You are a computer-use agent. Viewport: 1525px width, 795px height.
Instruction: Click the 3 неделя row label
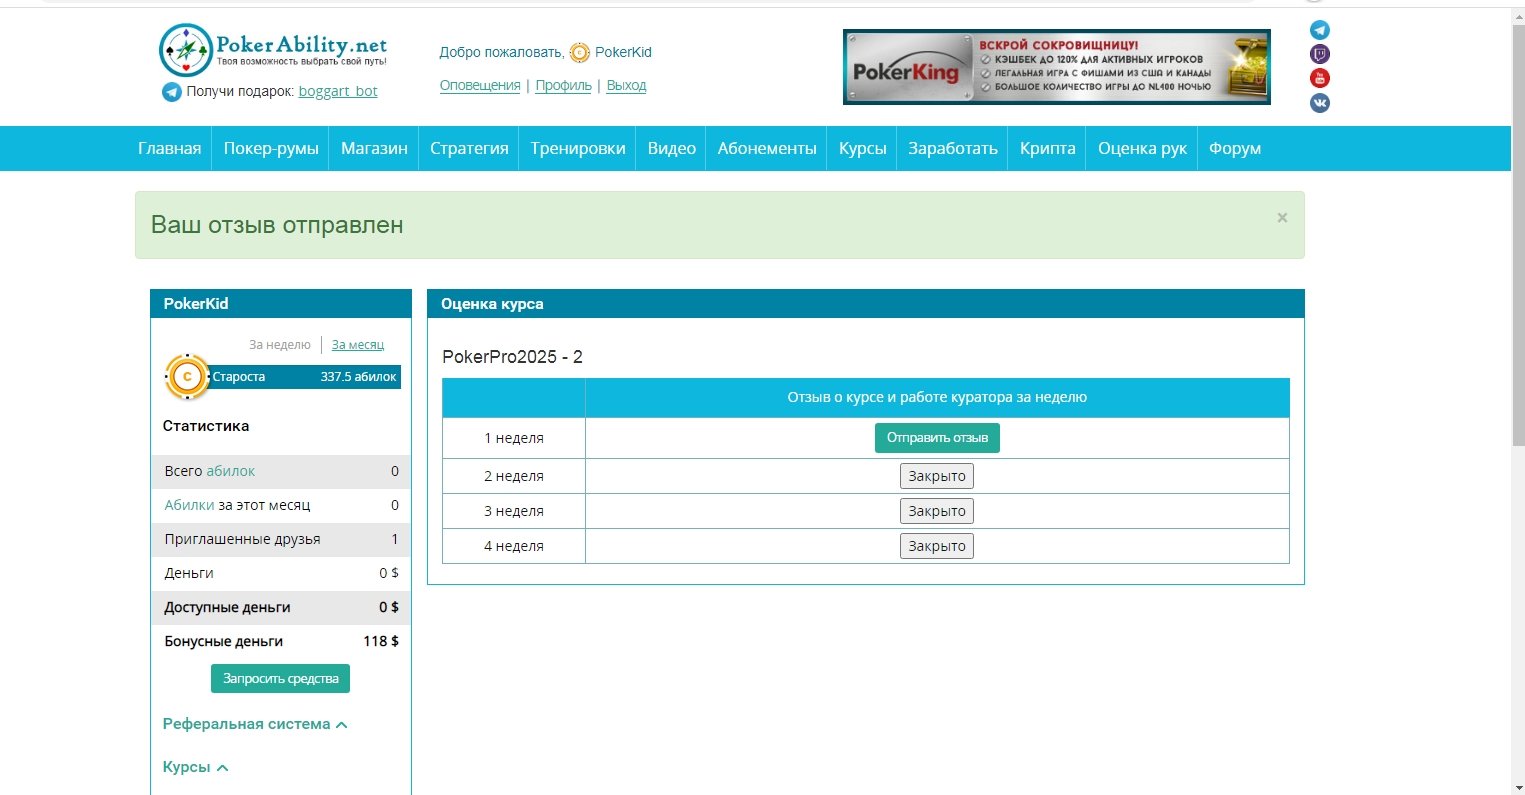point(514,511)
